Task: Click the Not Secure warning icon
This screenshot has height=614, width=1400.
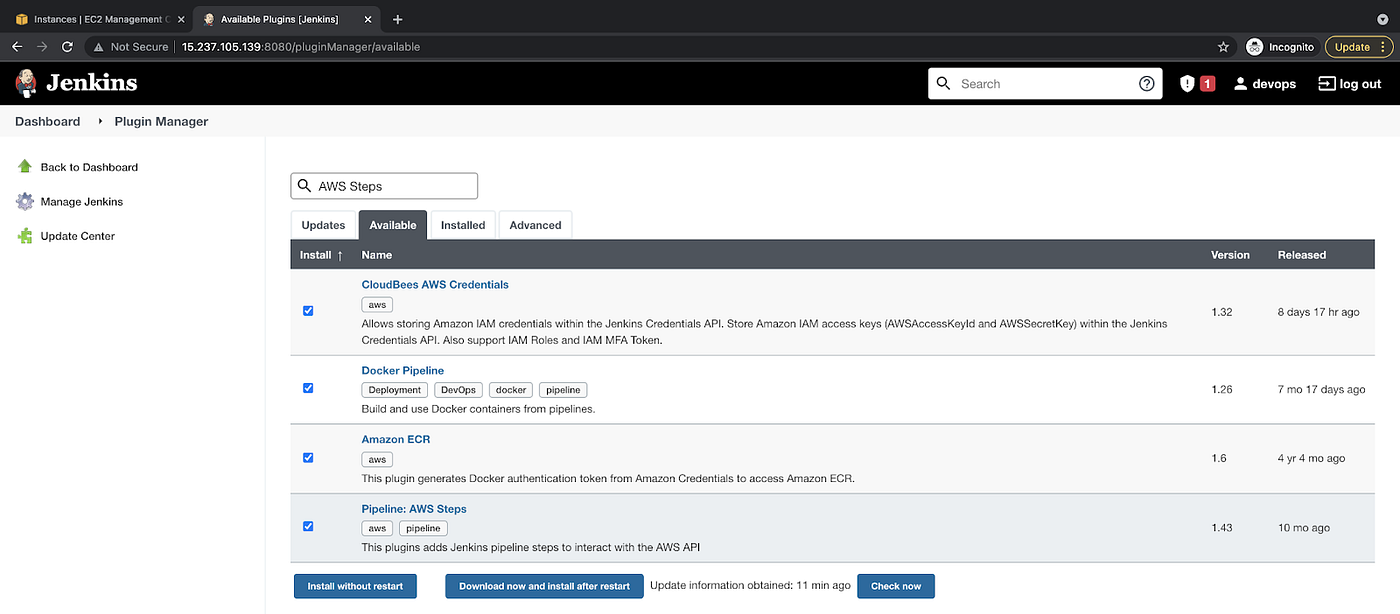Action: coord(98,47)
